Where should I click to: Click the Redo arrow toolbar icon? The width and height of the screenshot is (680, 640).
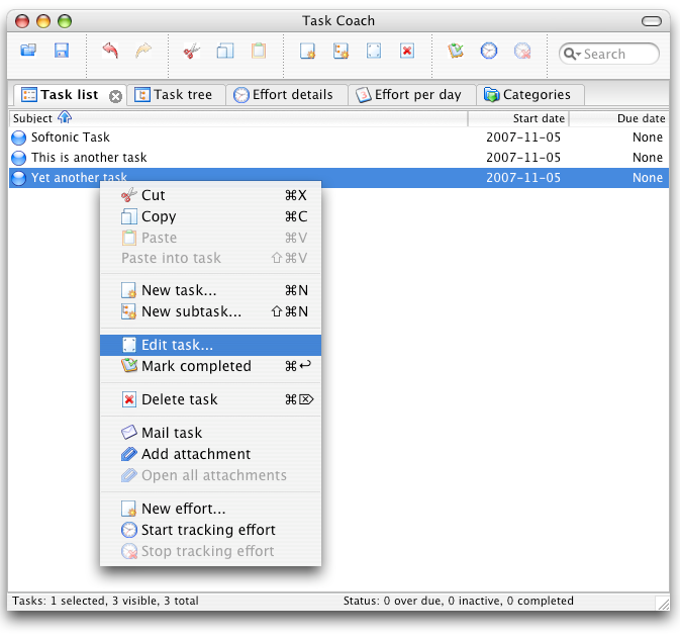point(143,50)
